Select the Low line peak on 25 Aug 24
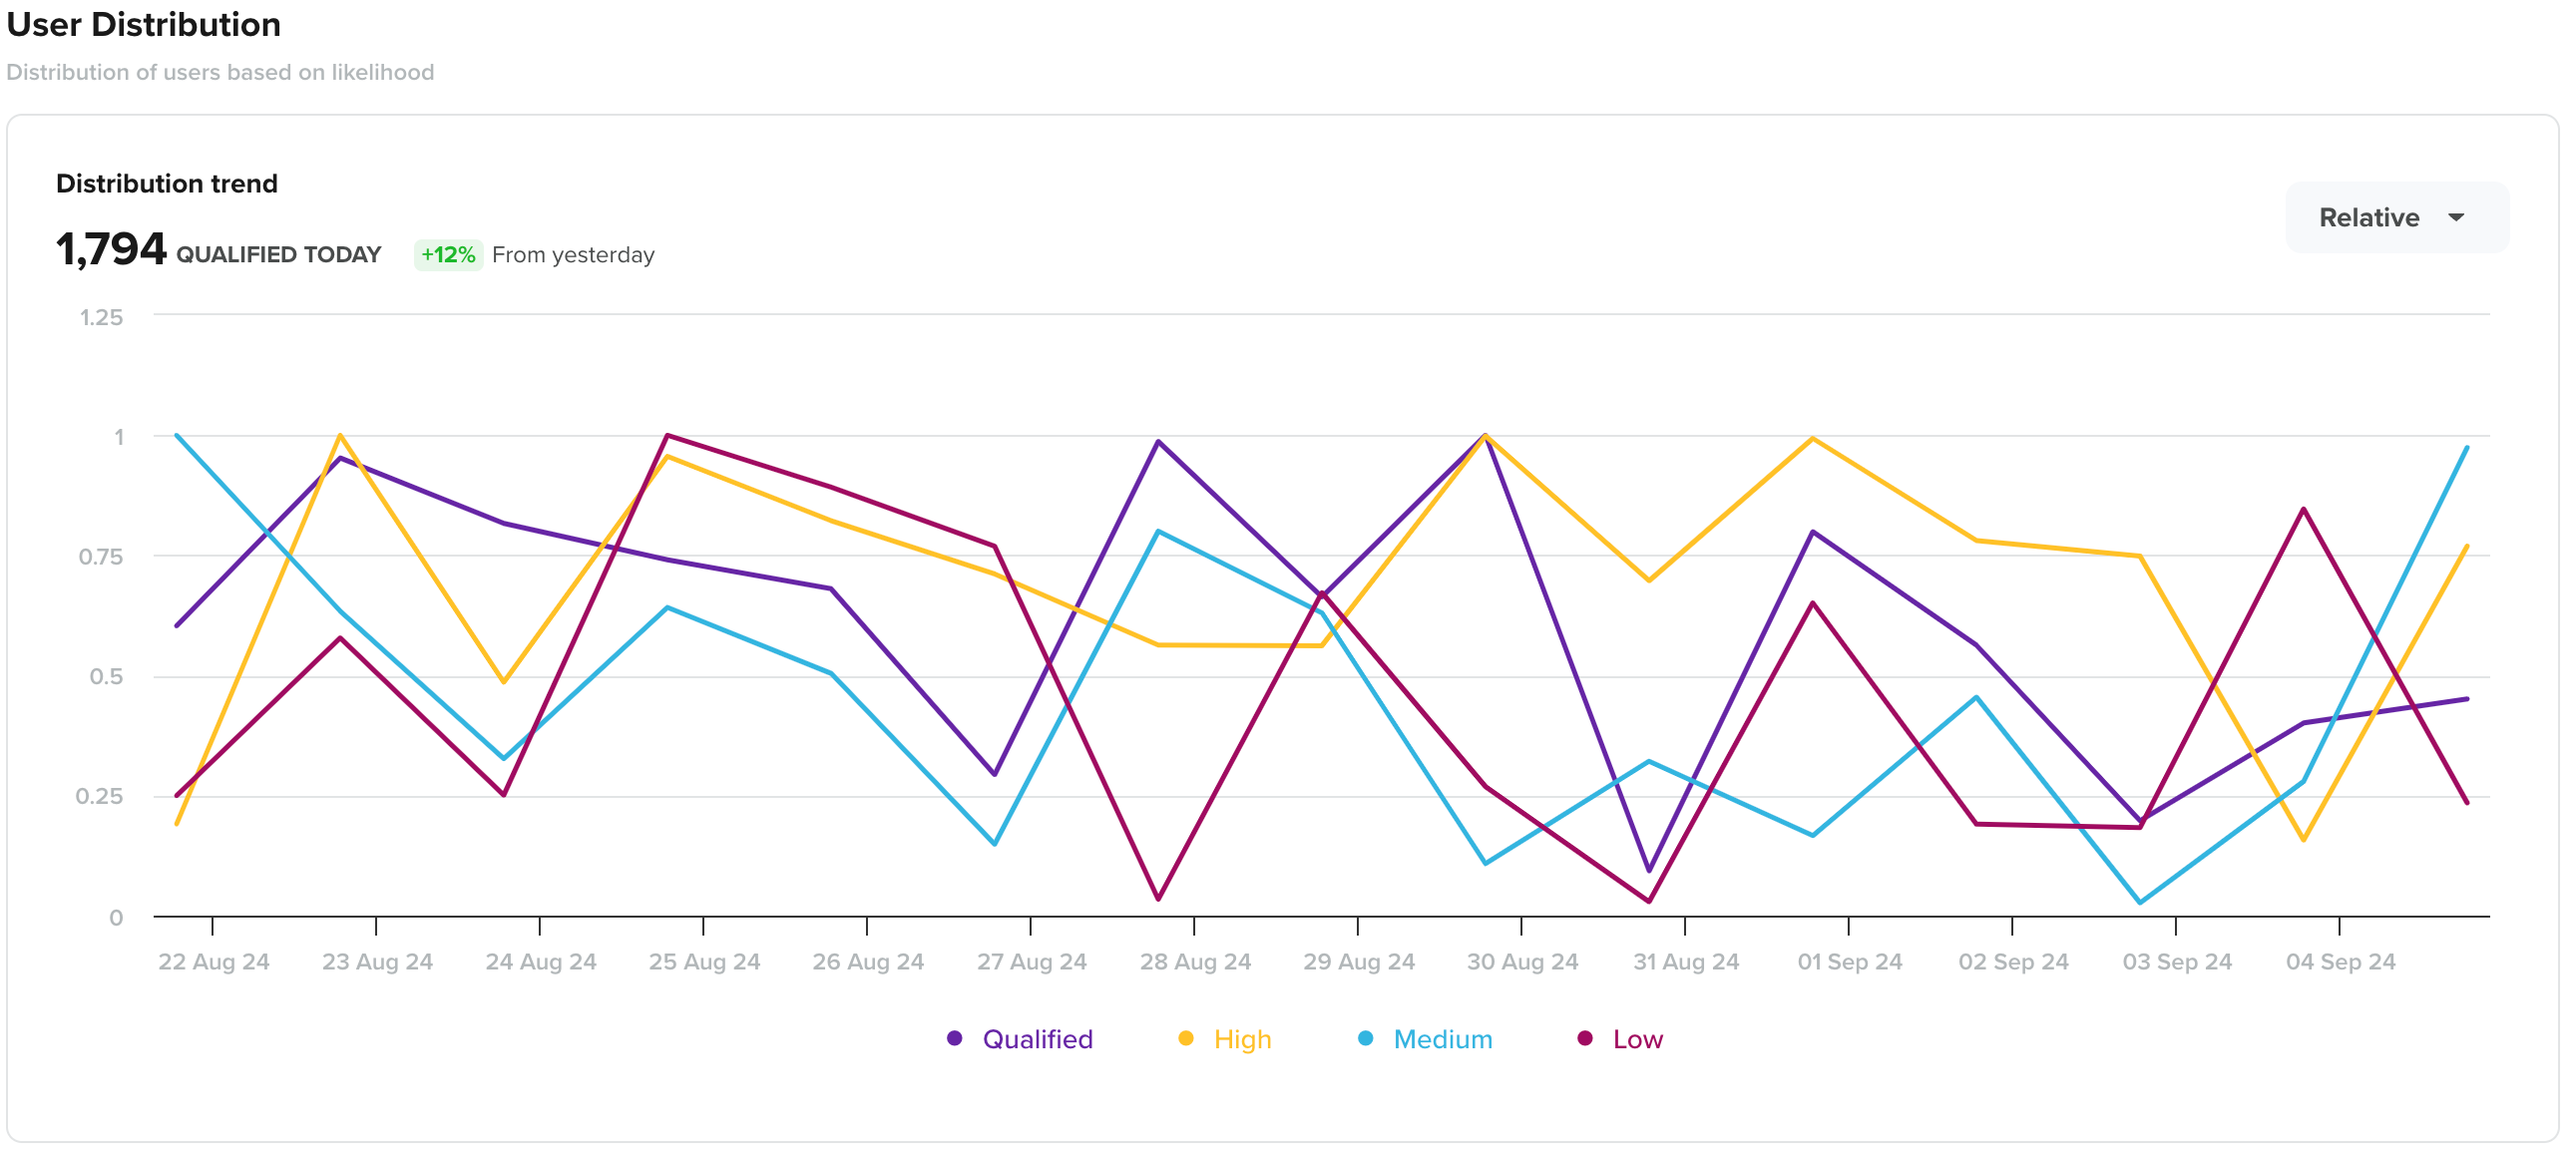 click(666, 436)
